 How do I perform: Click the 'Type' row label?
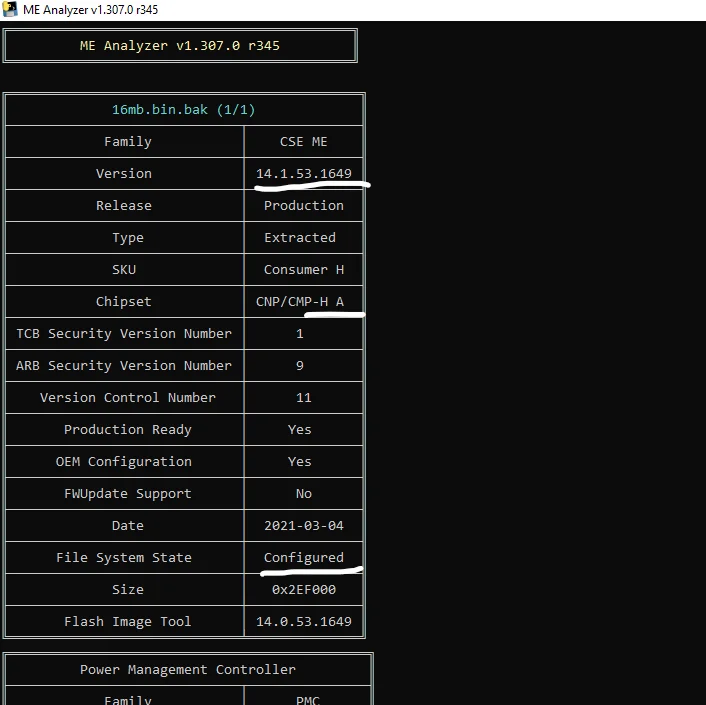128,238
